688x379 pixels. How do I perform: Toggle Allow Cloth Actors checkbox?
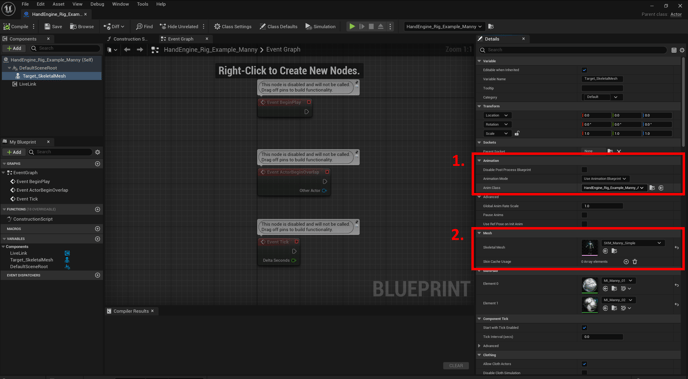point(584,364)
